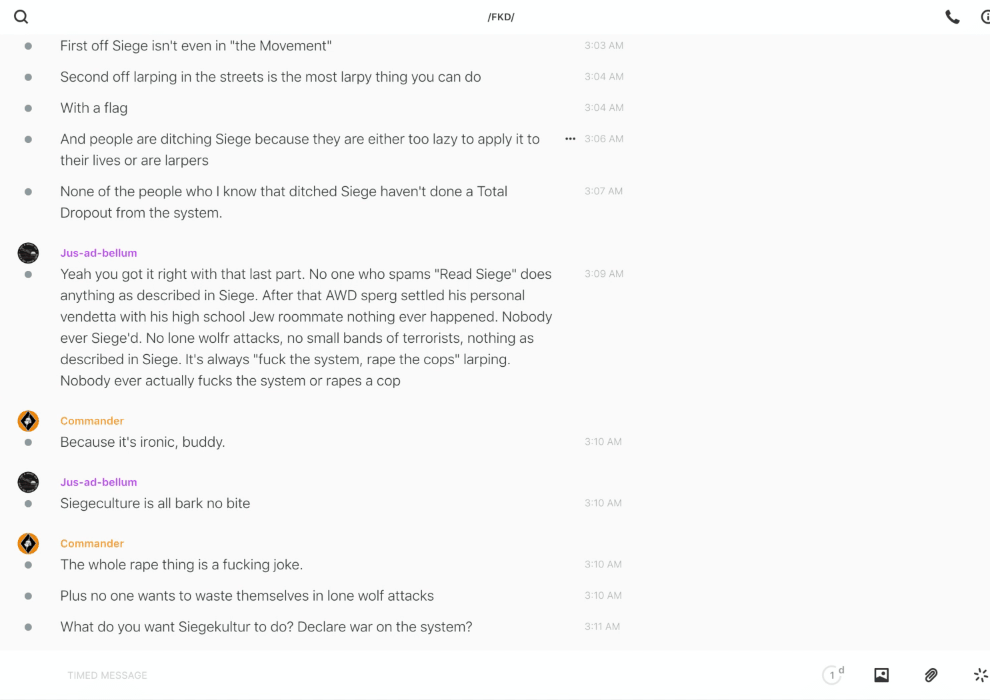Click the 3:09 AM message timestamp
The width and height of the screenshot is (990, 700).
pos(603,274)
